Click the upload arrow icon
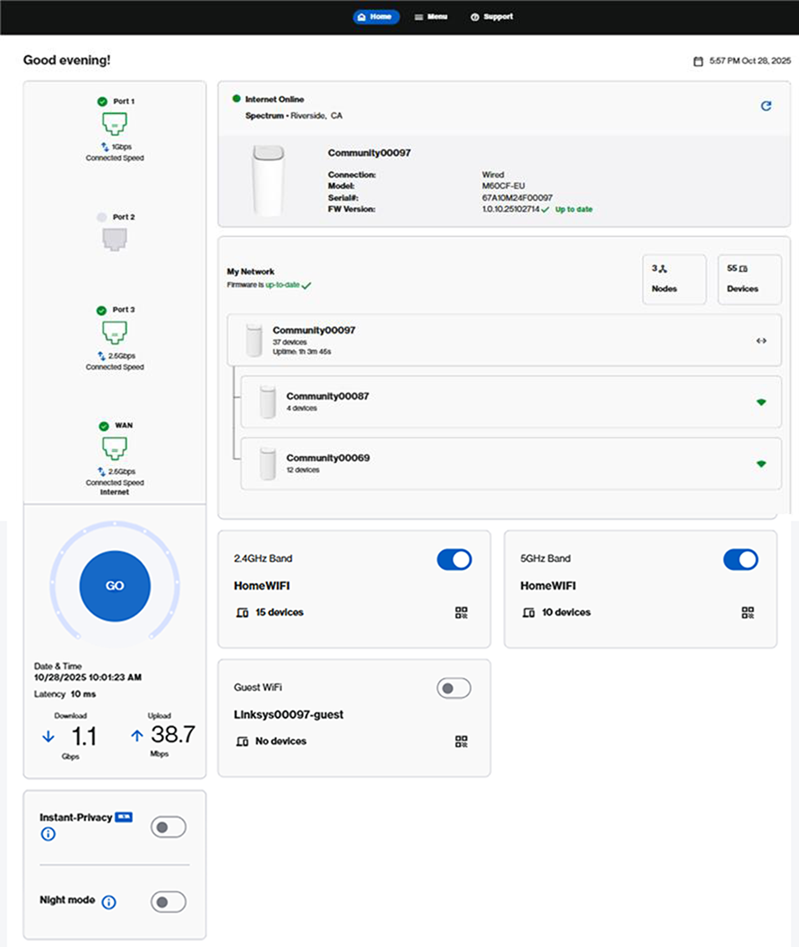The image size is (799, 947). (x=137, y=735)
